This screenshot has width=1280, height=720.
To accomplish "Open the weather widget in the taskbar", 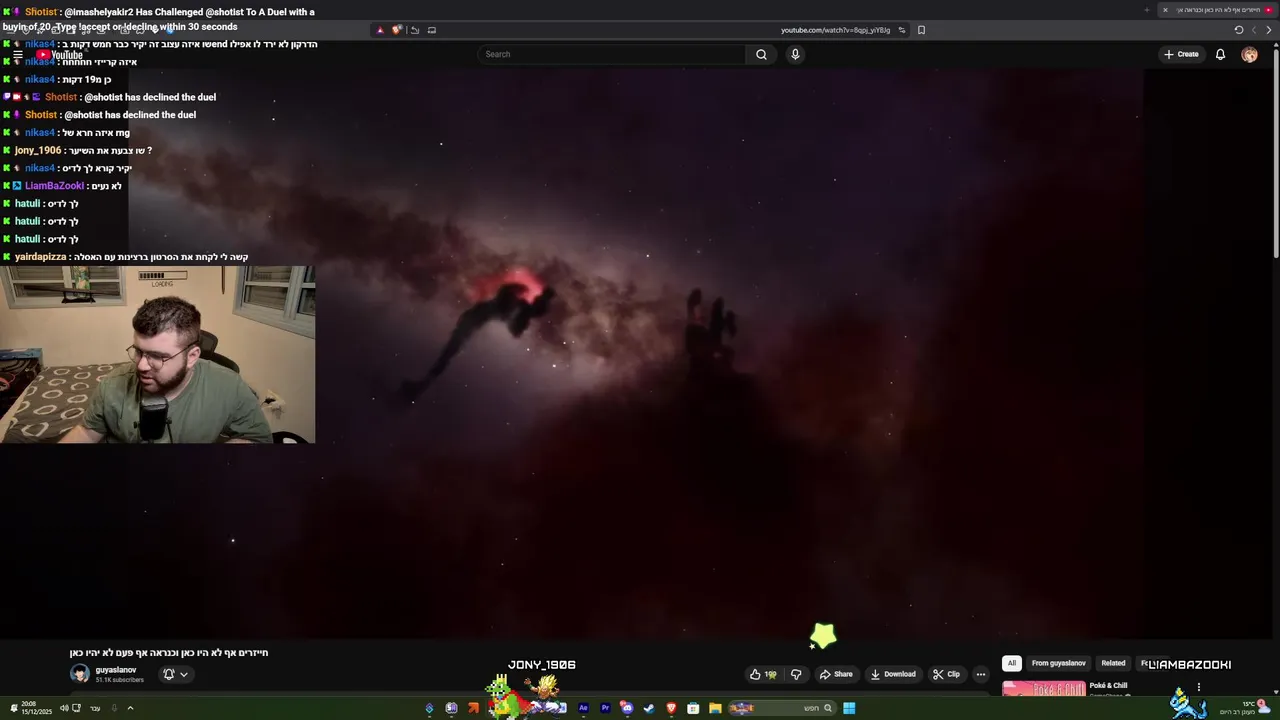I will (1243, 708).
